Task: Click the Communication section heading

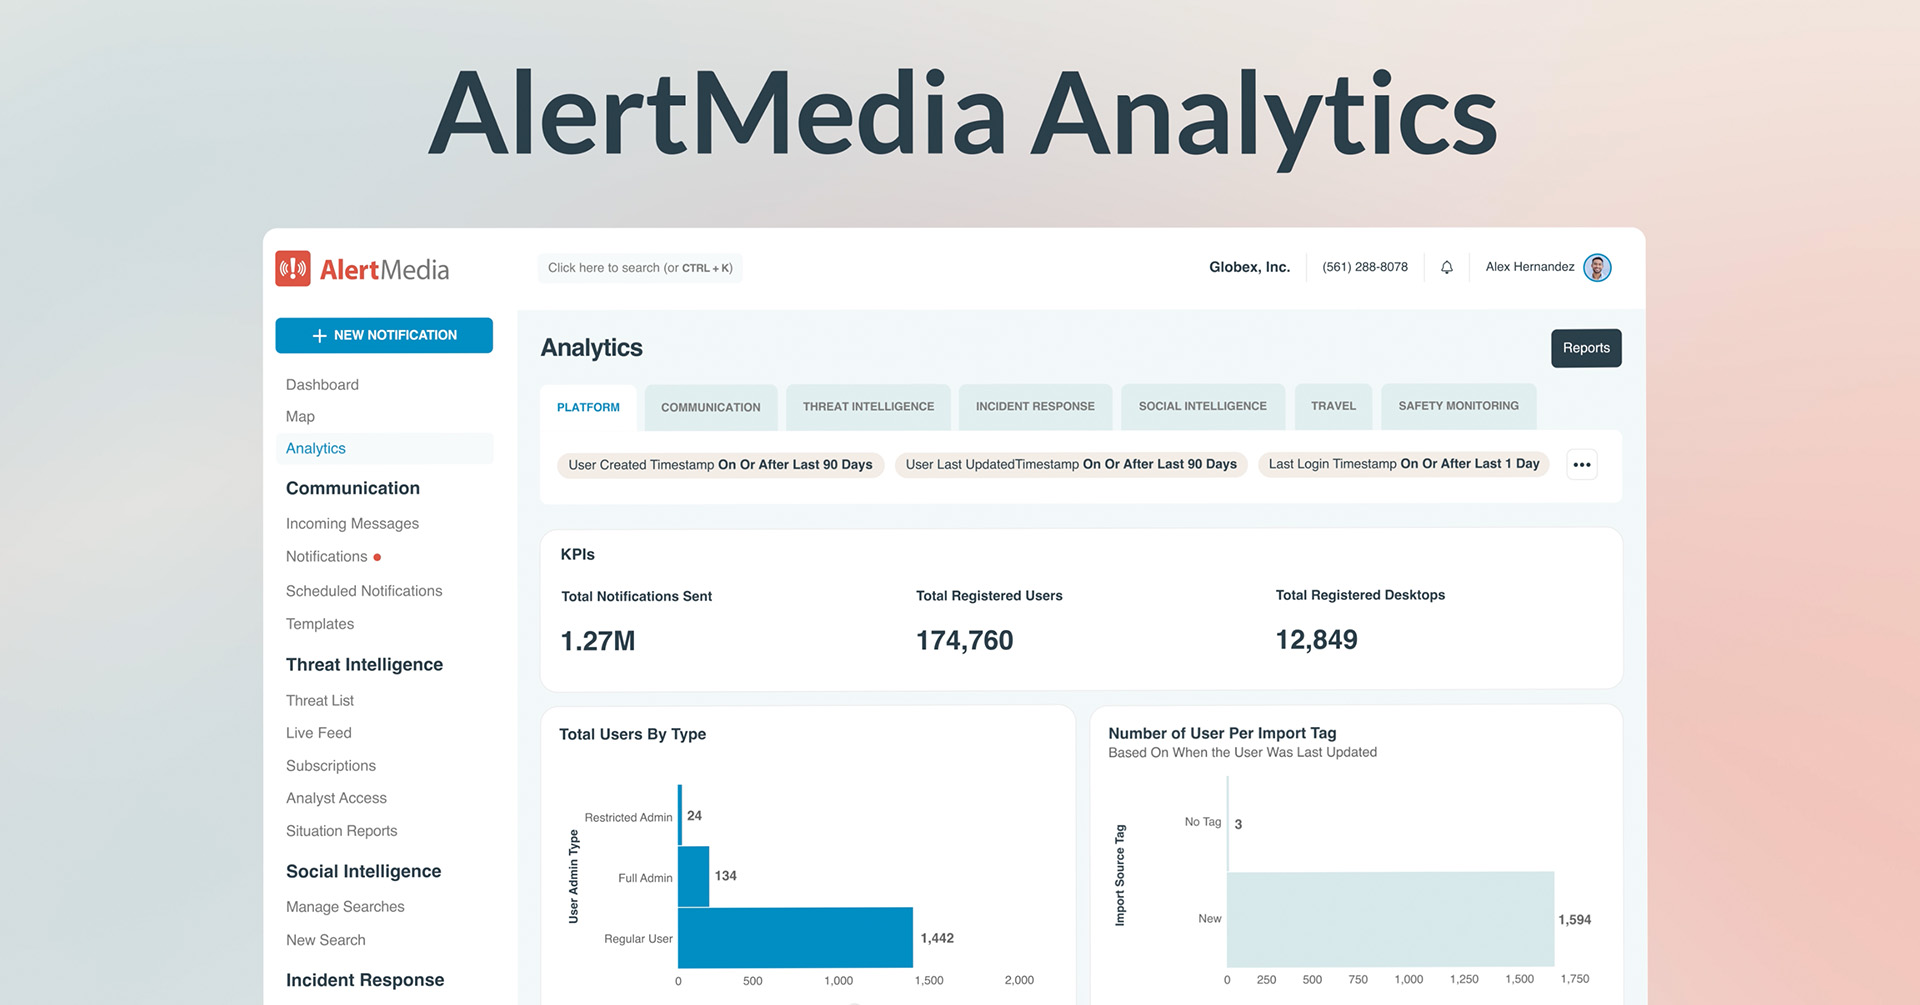Action: coord(353,488)
